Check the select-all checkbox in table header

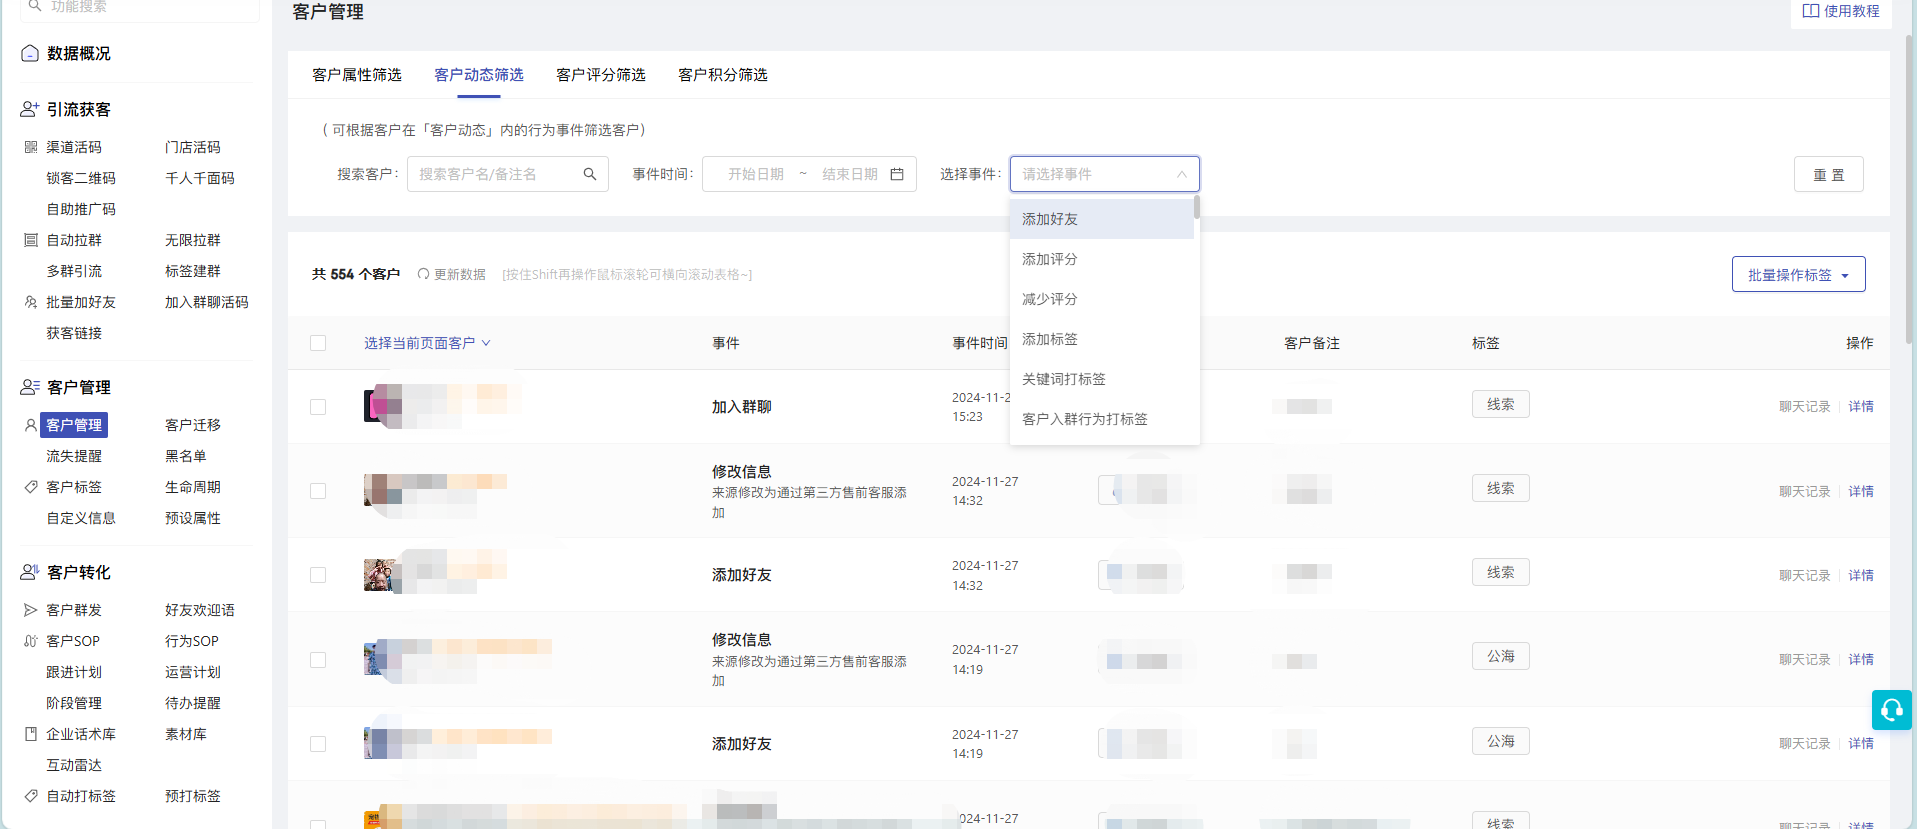click(x=318, y=343)
